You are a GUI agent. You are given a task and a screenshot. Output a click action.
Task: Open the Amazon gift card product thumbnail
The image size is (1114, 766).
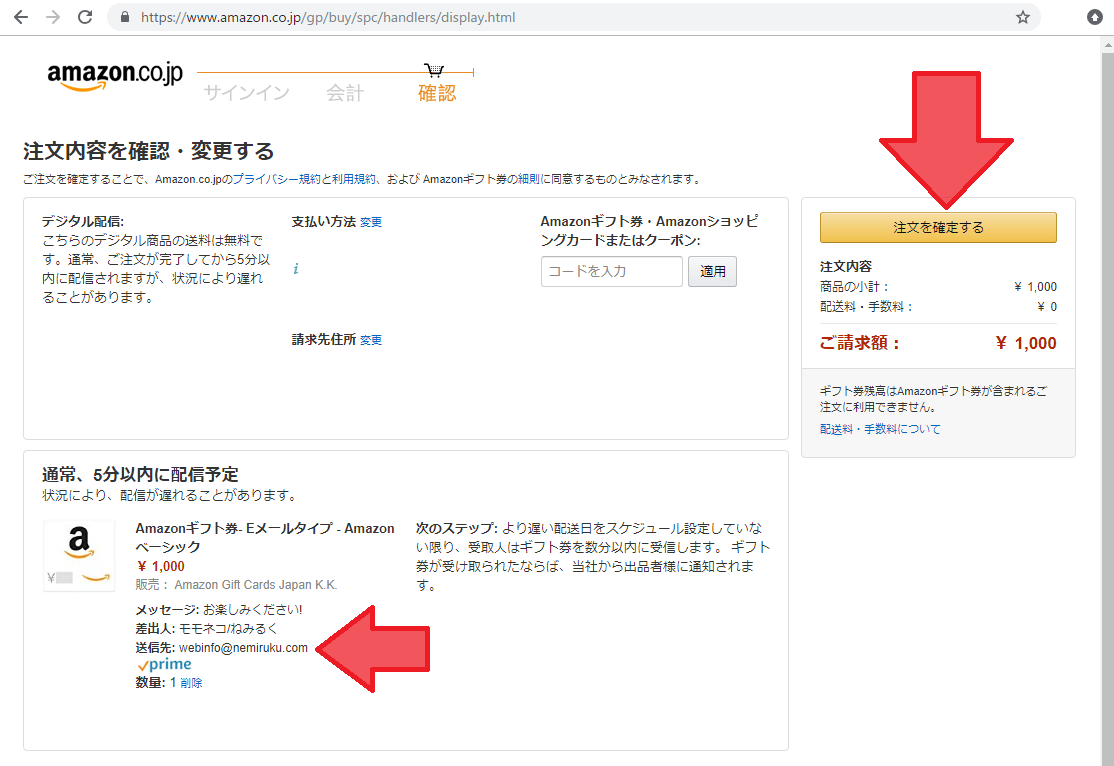(x=79, y=556)
